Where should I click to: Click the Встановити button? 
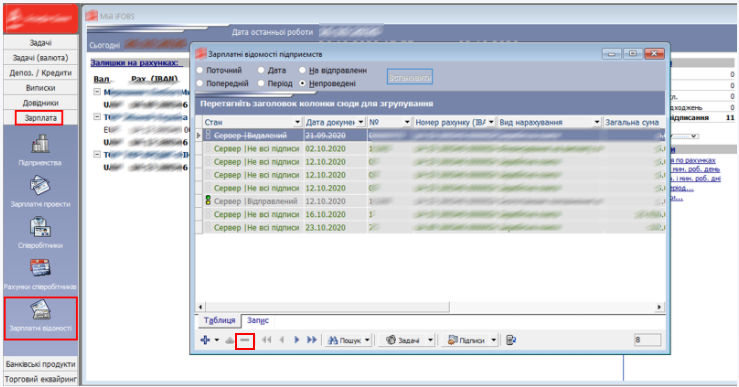tap(410, 77)
